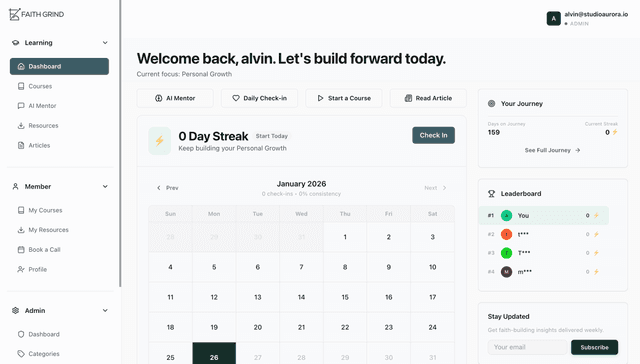640x364 pixels.
Task: Collapse the Admin section chevron
Action: pyautogui.click(x=105, y=311)
